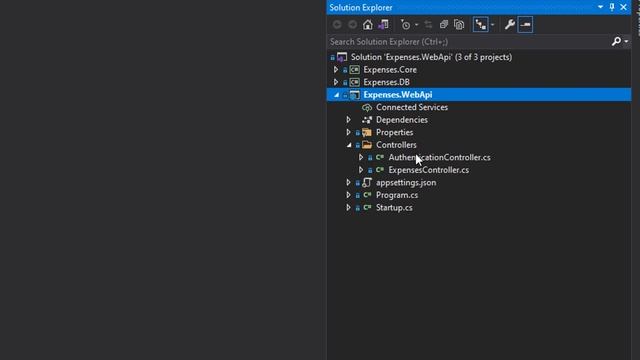Expand the appsettings.json node

(x=349, y=183)
